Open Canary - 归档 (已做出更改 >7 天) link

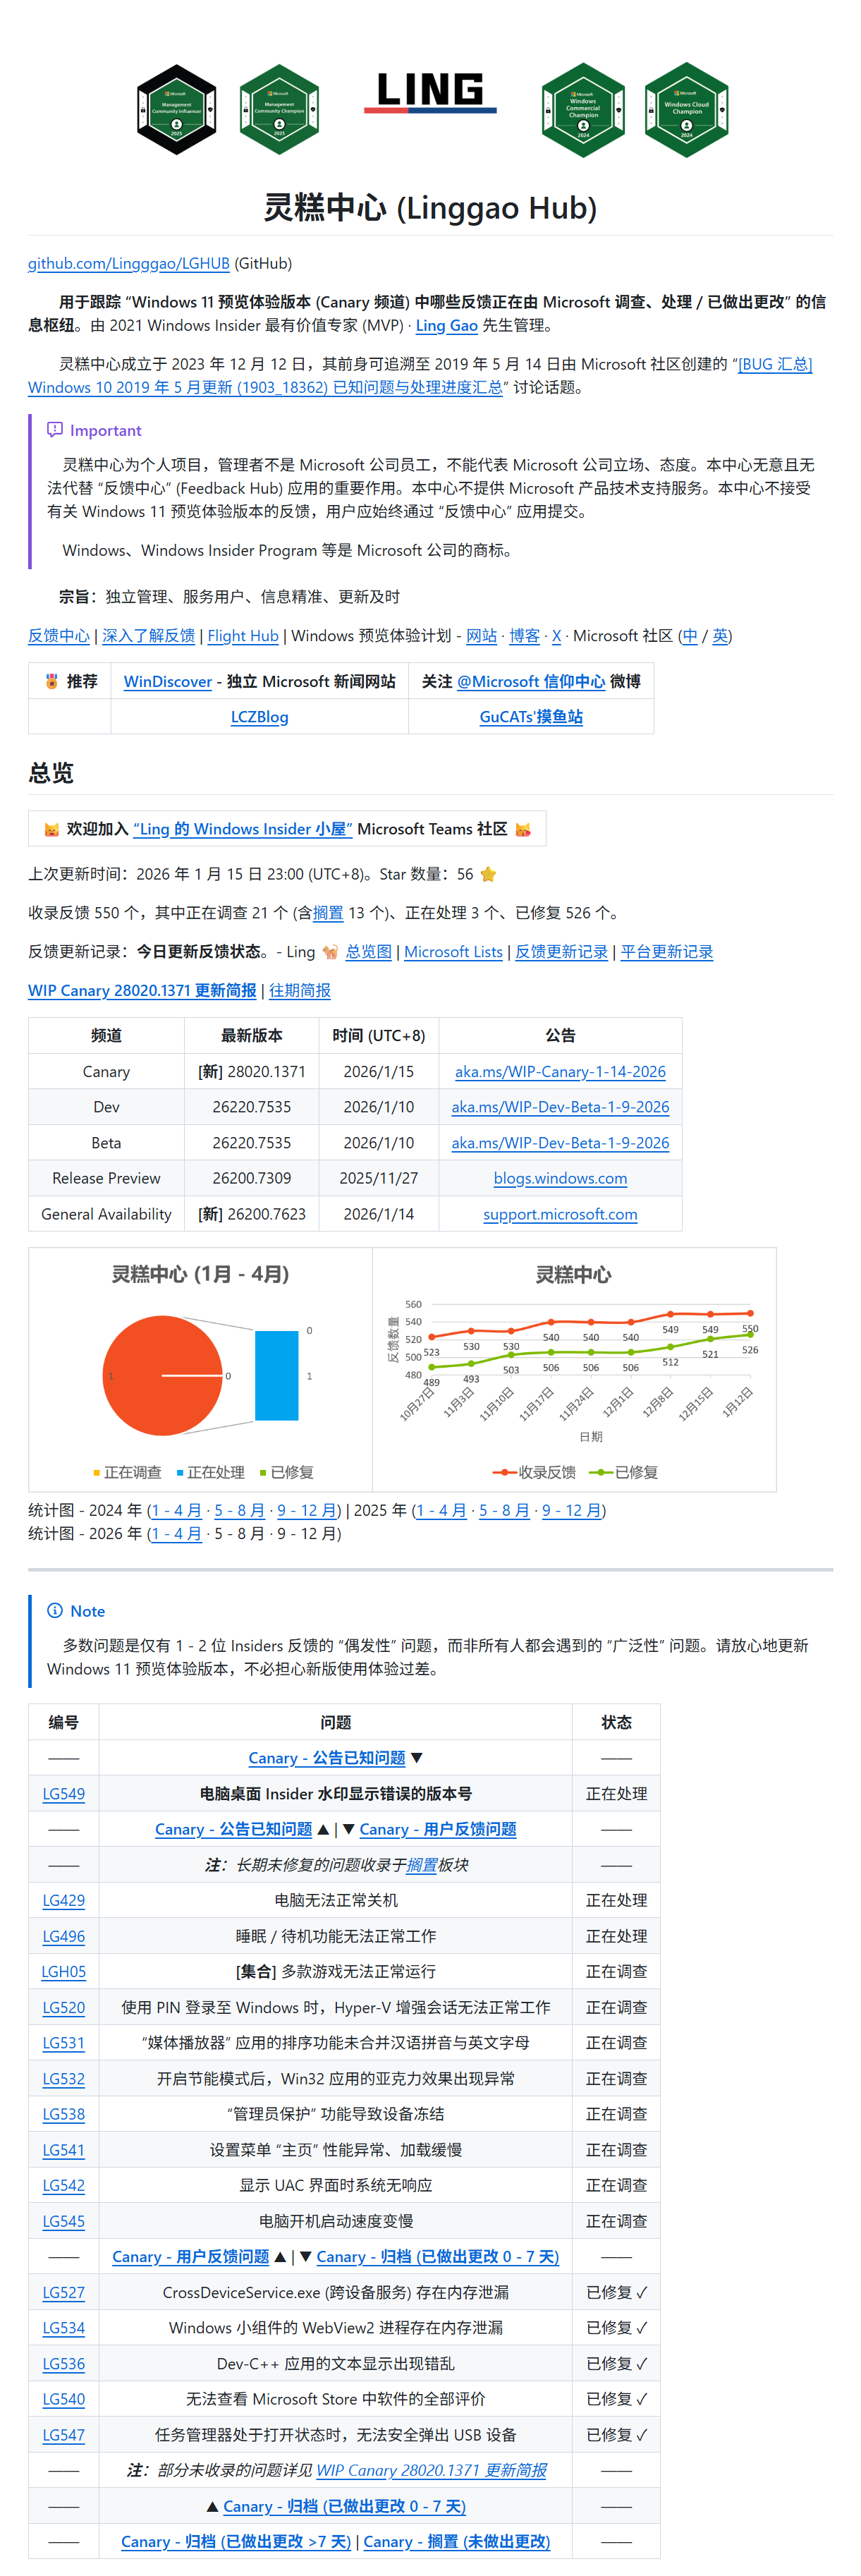click(x=236, y=2541)
